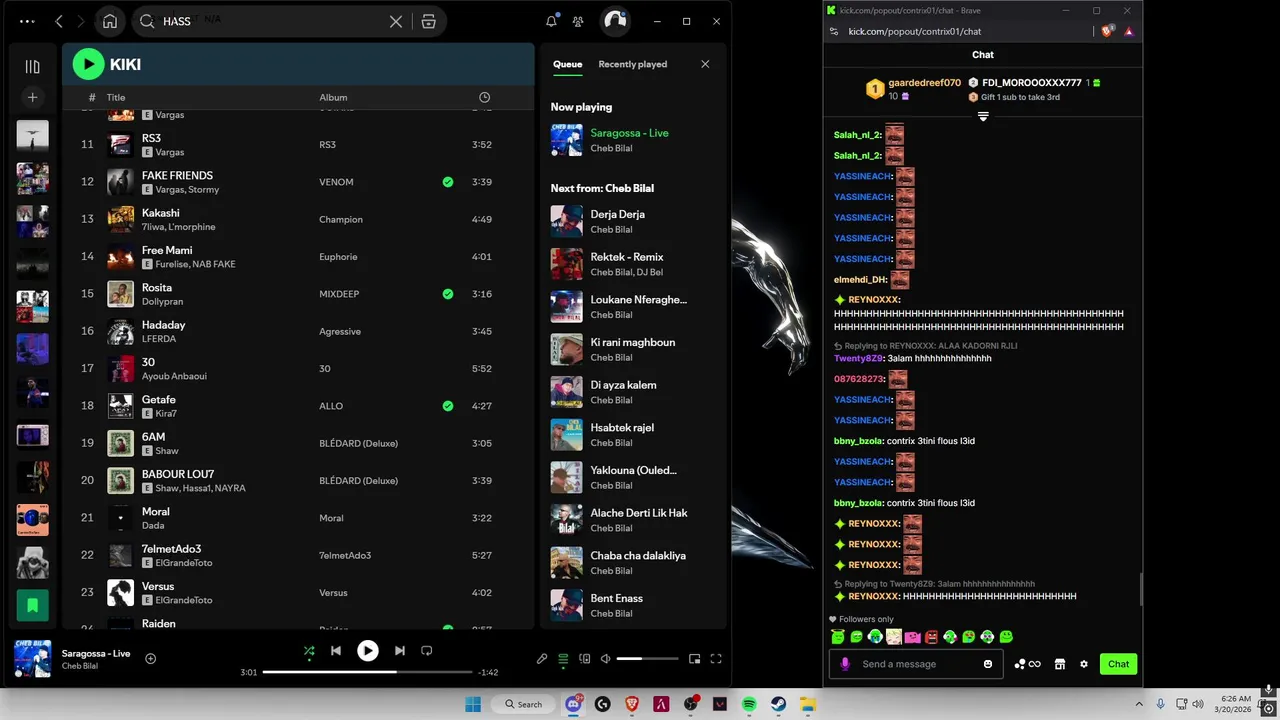Collapse the Kick gift leaderboard arrow
The width and height of the screenshot is (1280, 720).
(x=983, y=116)
